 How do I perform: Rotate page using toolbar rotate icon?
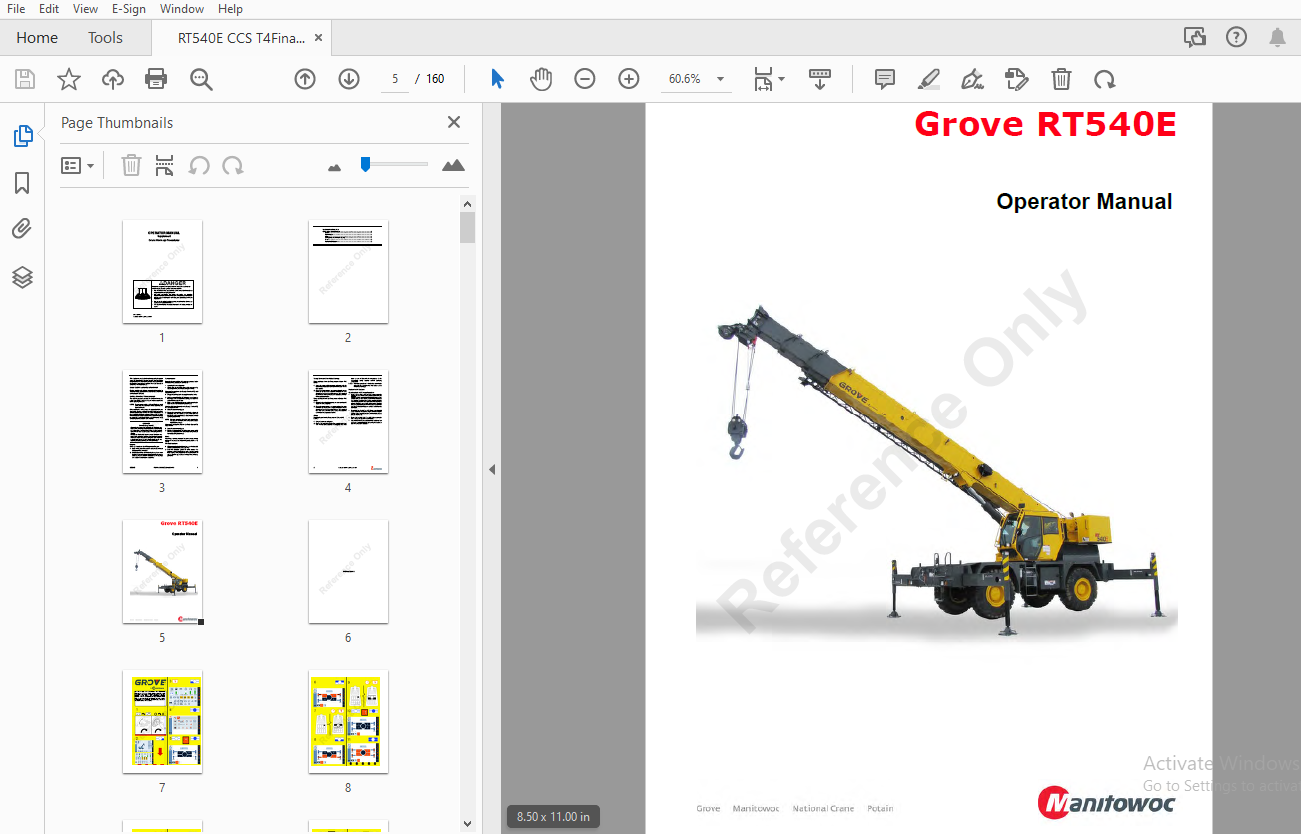pos(1105,79)
